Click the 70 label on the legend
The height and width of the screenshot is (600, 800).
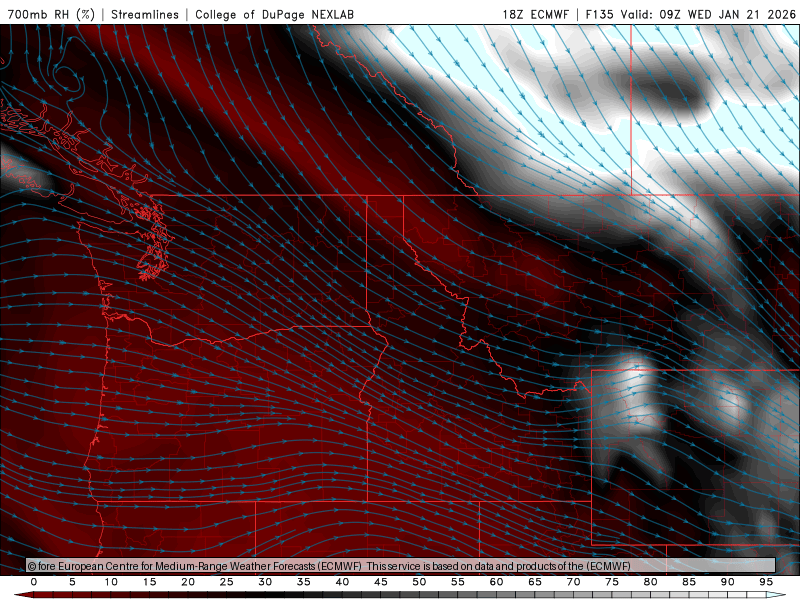[573, 582]
